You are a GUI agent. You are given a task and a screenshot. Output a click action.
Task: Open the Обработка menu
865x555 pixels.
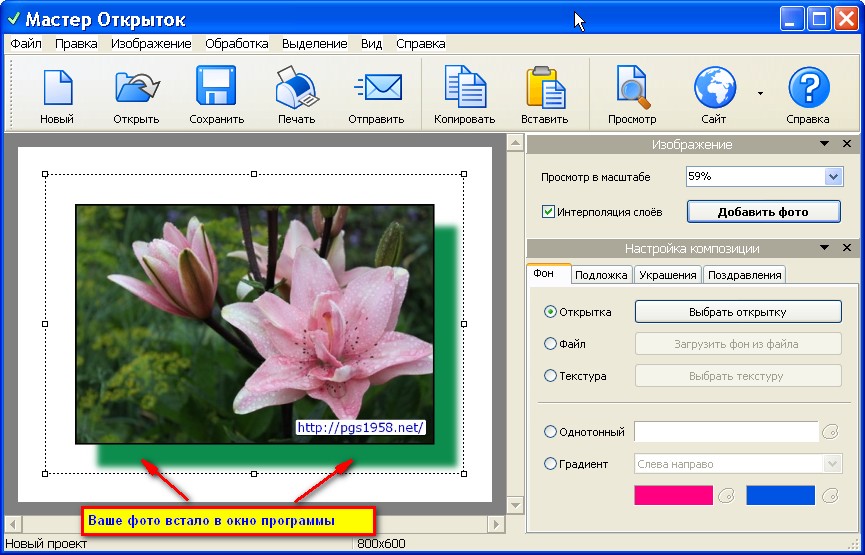237,44
